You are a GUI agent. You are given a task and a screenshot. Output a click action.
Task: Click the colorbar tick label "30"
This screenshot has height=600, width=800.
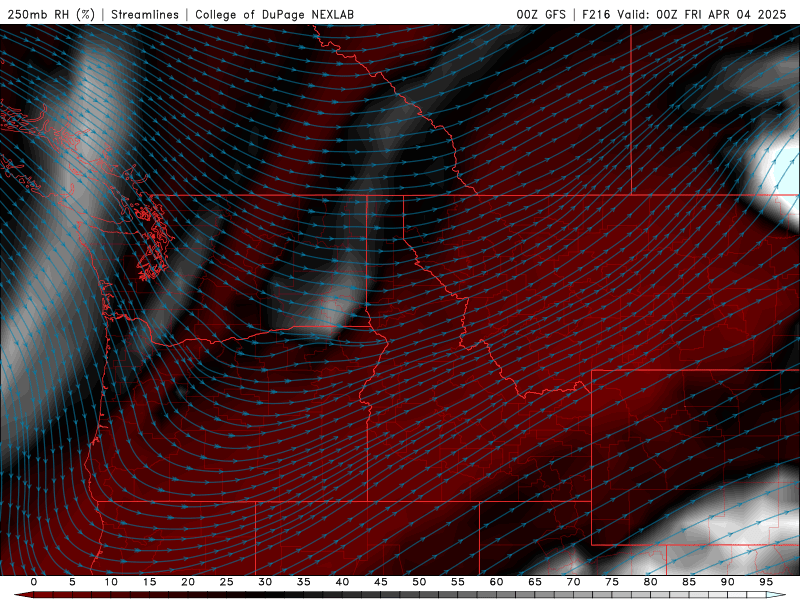click(x=265, y=582)
